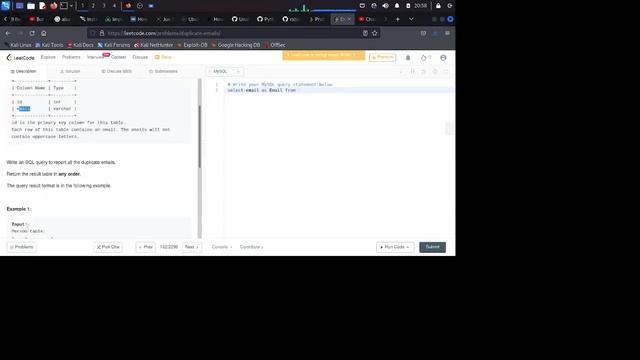Click the clock showing 20:58
Viewport: 640px width, 360px height.
(420, 6)
